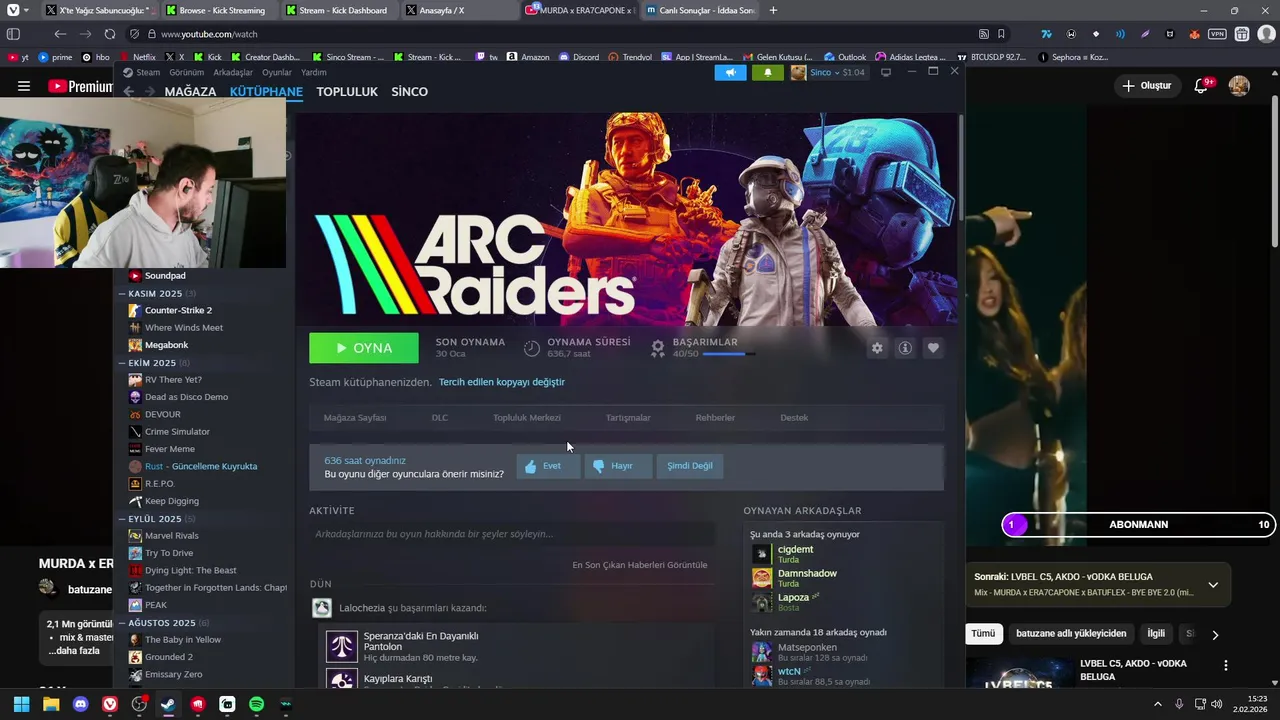The height and width of the screenshot is (720, 1280).
Task: Toggle ARC Raiders favorite heart icon
Action: pos(933,348)
